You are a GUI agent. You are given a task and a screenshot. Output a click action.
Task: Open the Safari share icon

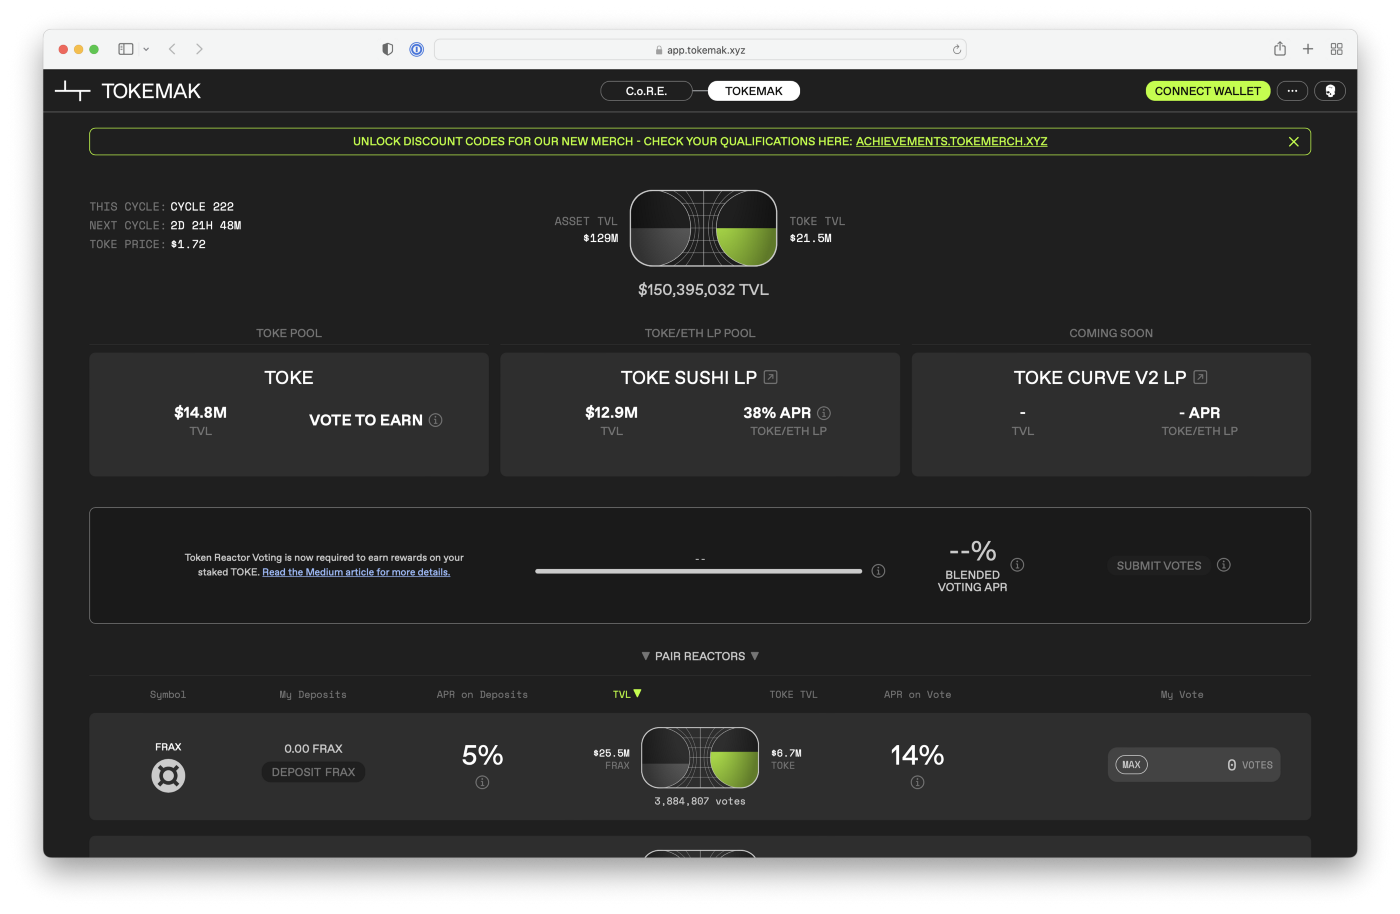point(1280,49)
